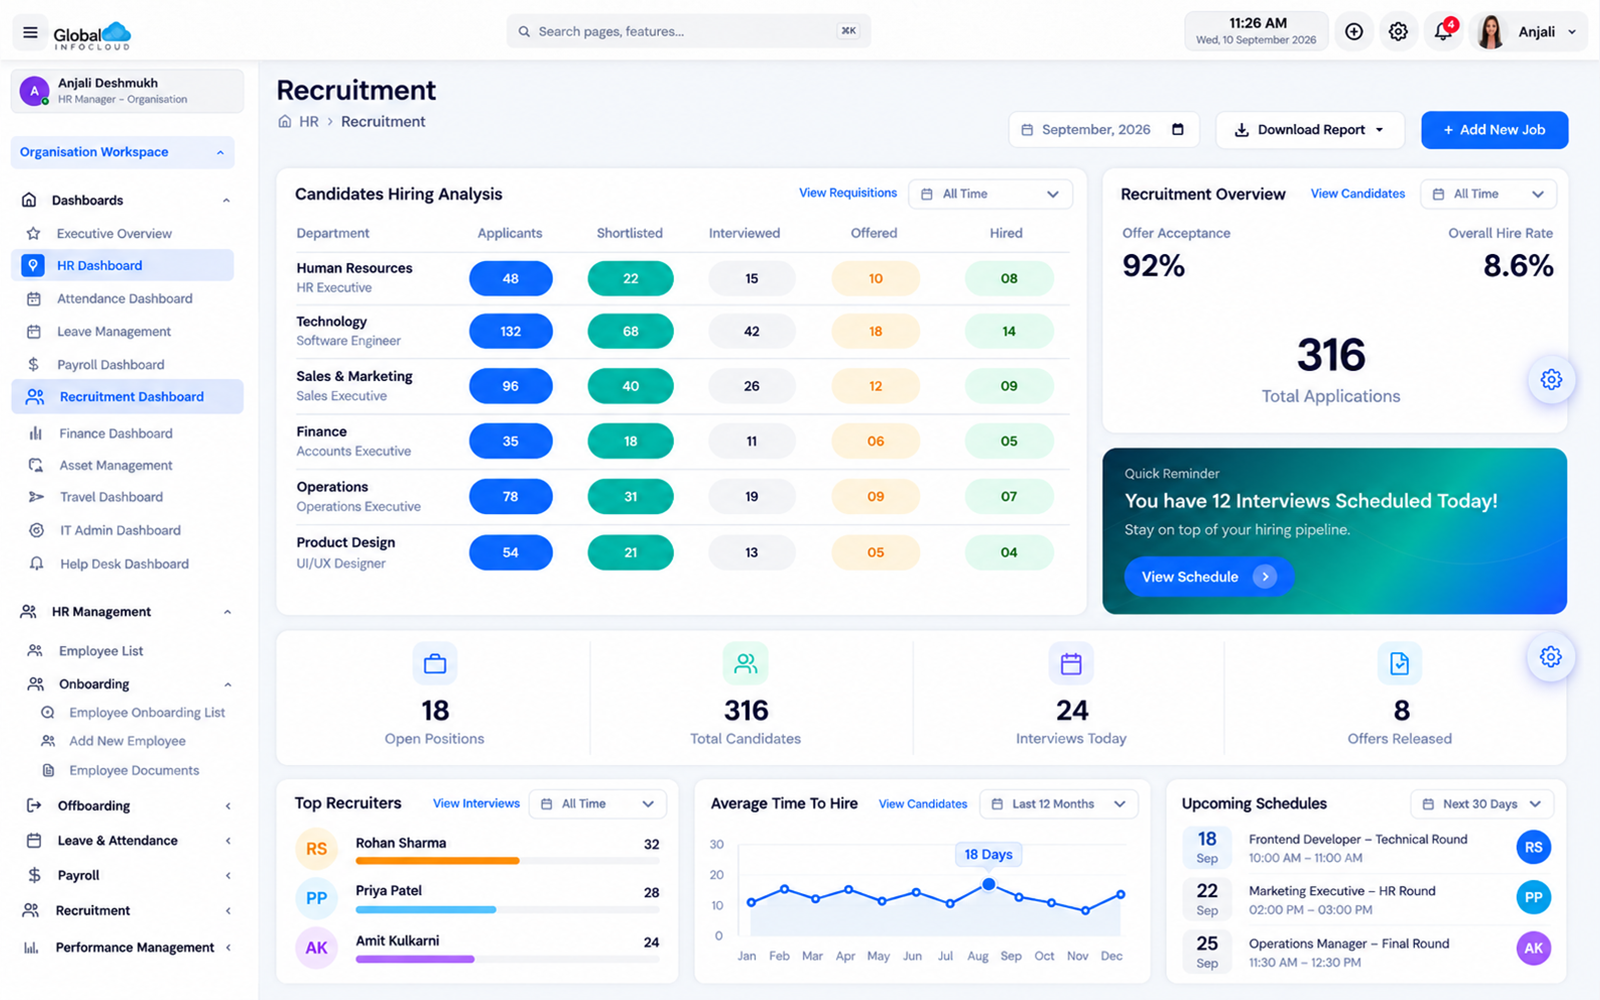Click the Interviews Today calendar icon
The height and width of the screenshot is (1000, 1600).
click(1071, 663)
